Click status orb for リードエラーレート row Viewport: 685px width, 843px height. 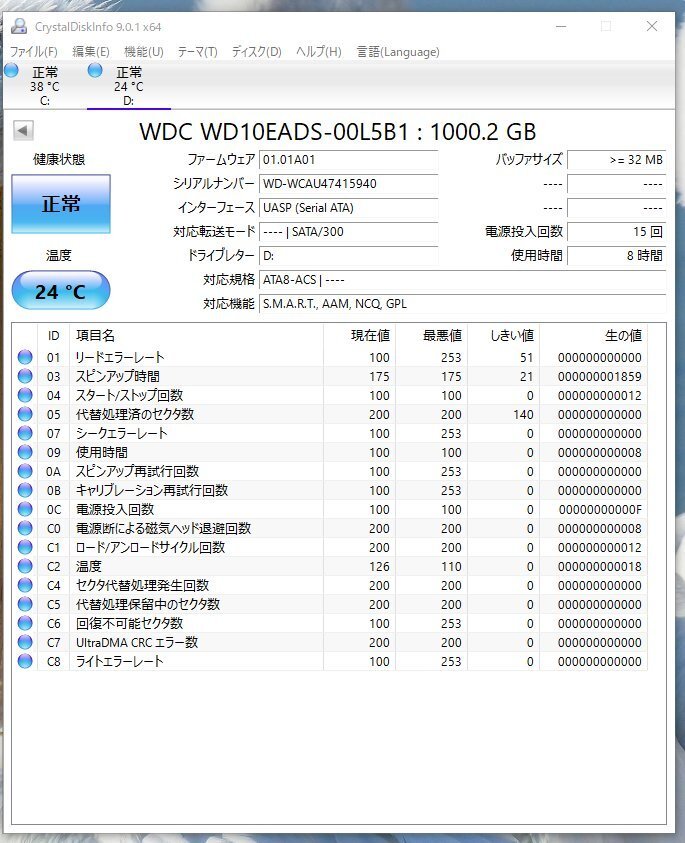click(25, 357)
